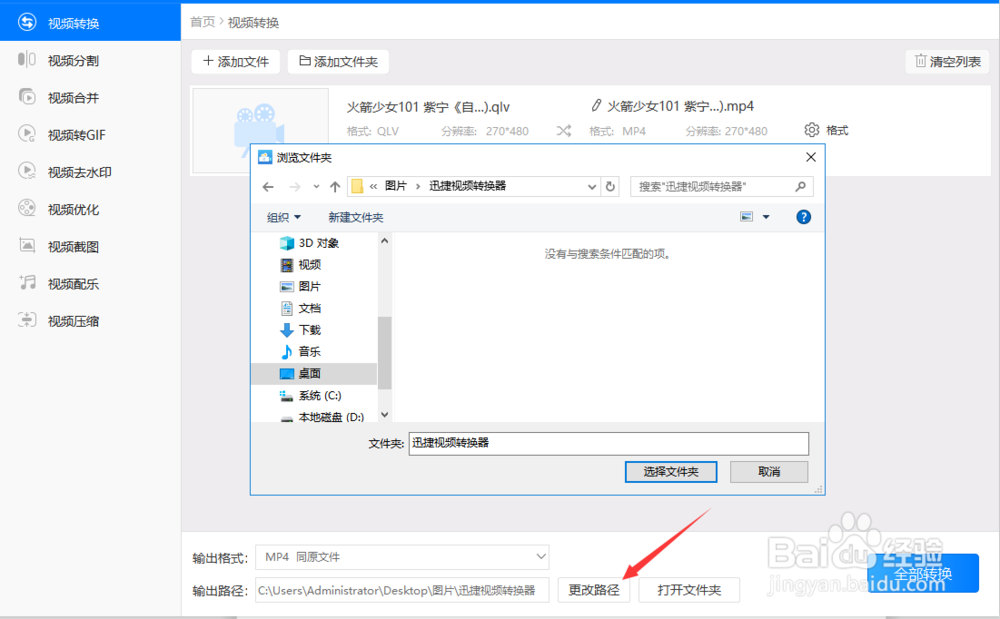This screenshot has height=619, width=1000.
Task: Click the change view icon
Action: [746, 217]
